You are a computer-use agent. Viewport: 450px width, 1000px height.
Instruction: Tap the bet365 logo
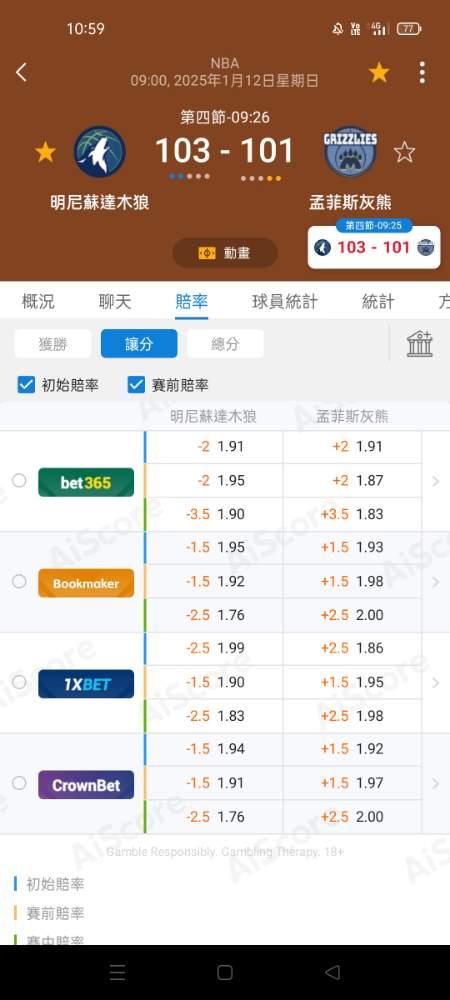point(86,482)
